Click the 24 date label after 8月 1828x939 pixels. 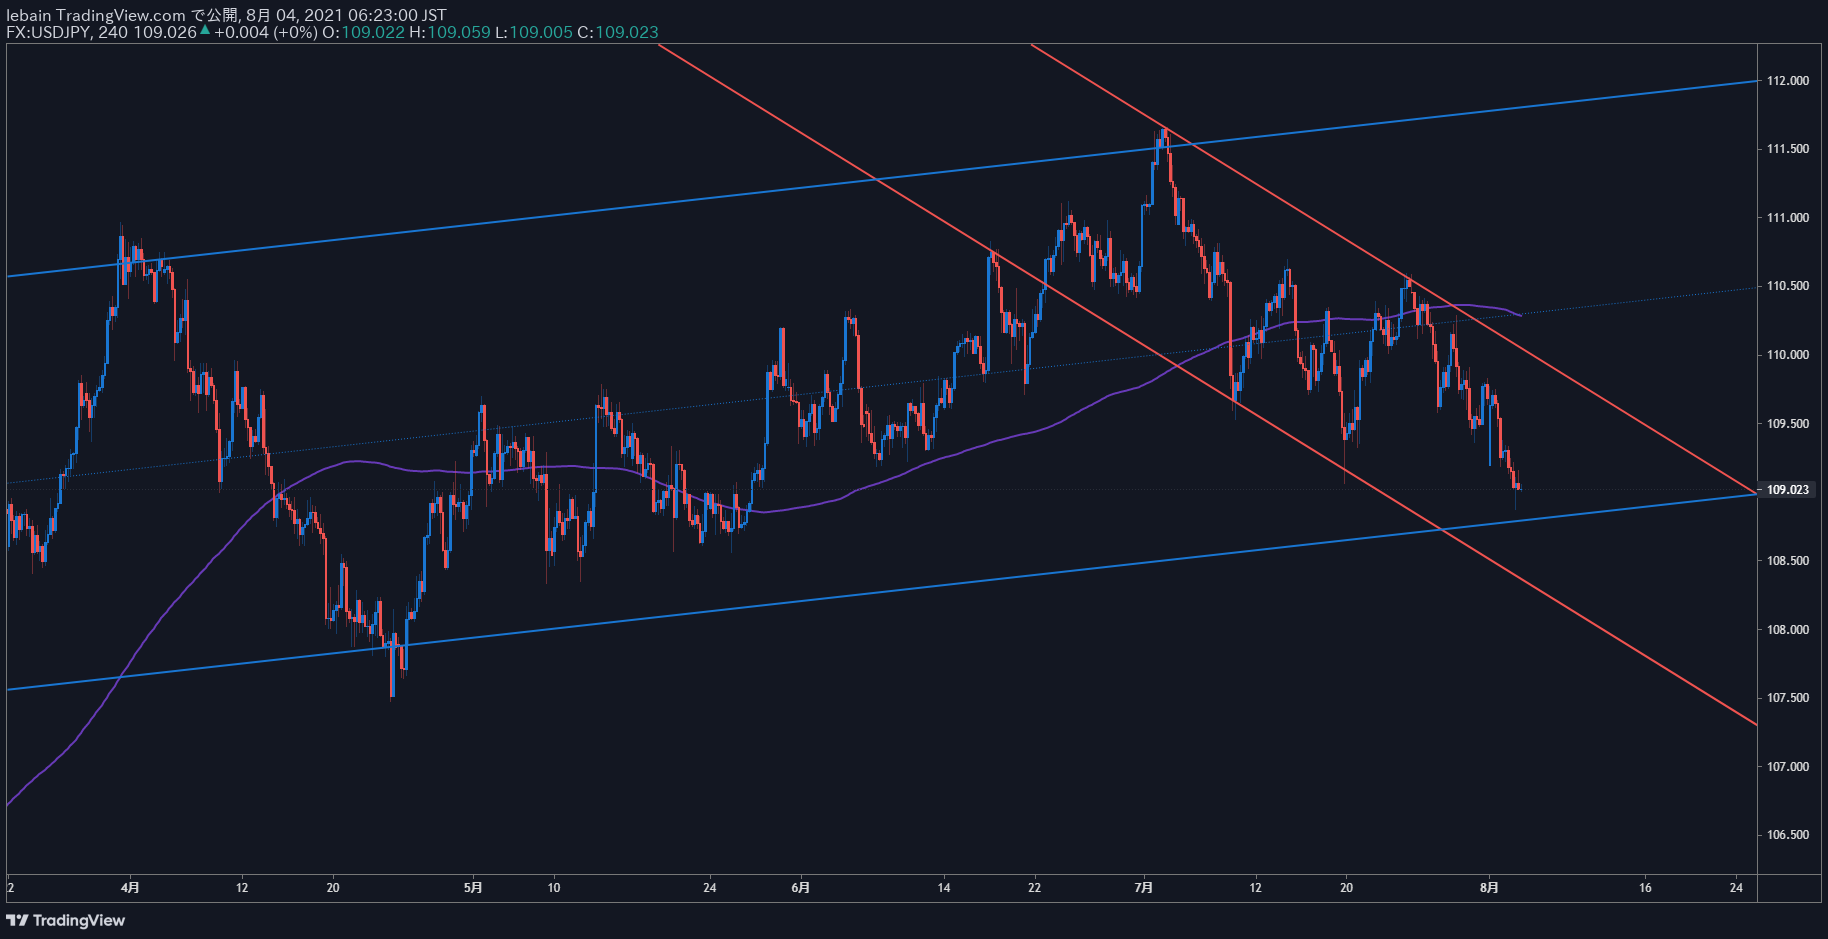click(x=1737, y=888)
